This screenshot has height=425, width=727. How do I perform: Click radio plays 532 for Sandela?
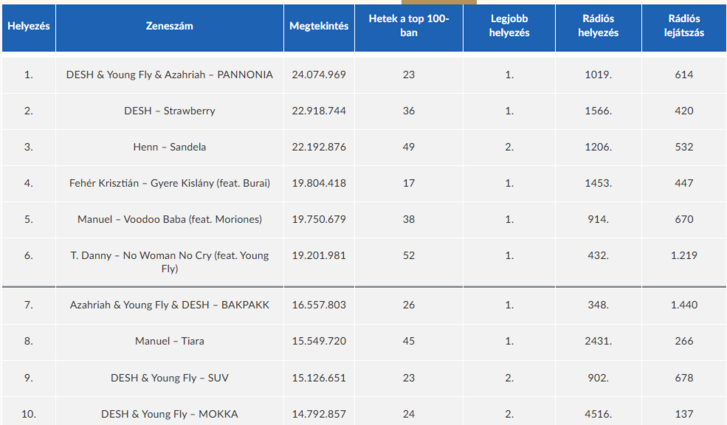pos(684,147)
